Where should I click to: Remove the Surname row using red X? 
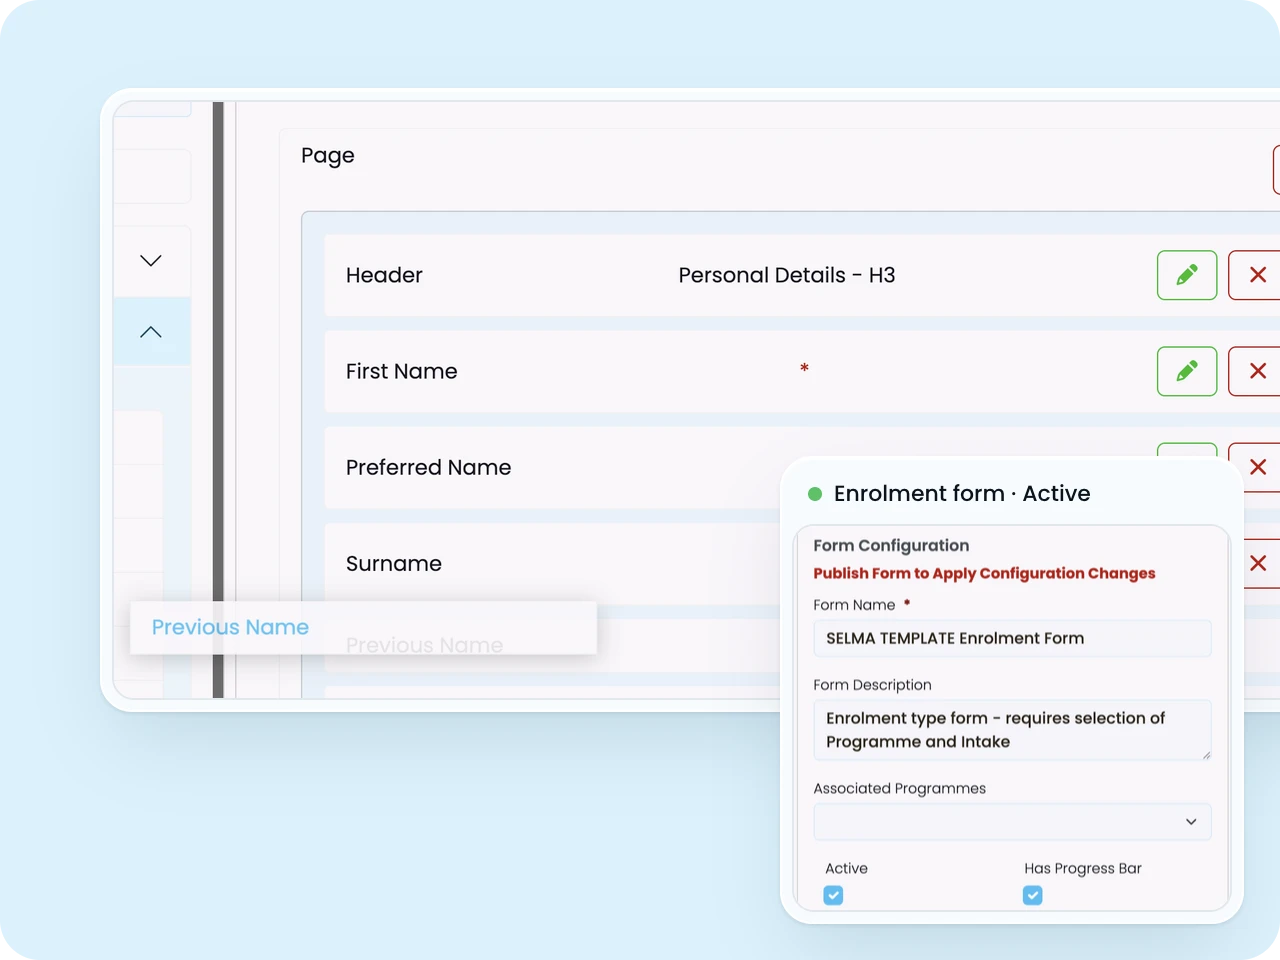[x=1258, y=563]
